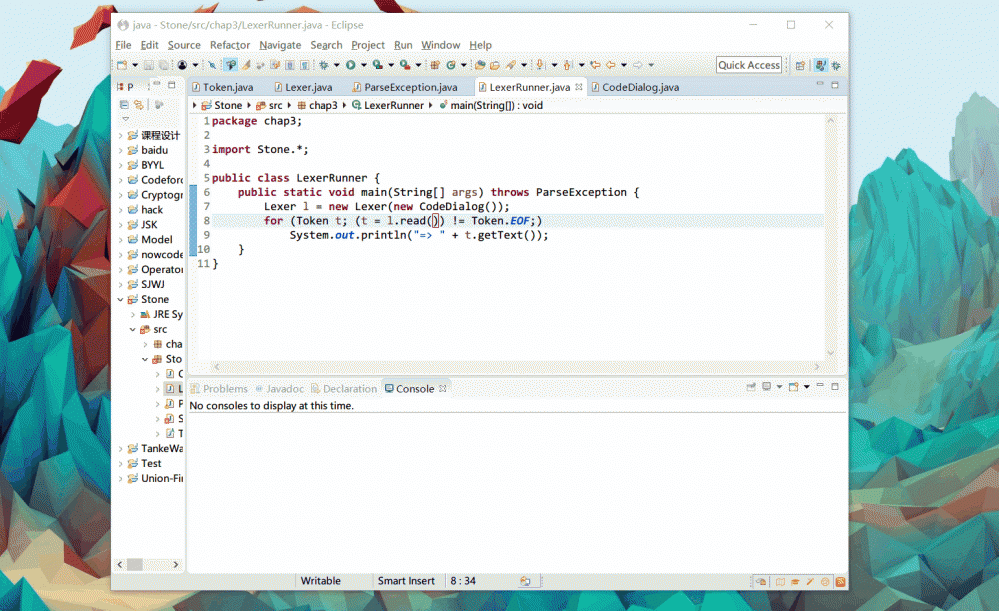
Task: Switch to CodeDialog.java editor tab
Action: click(x=639, y=87)
